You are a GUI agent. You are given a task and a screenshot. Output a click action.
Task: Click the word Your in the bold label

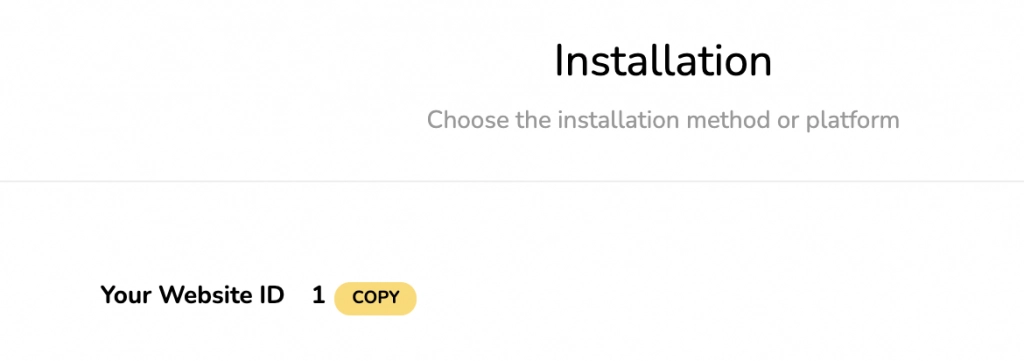click(x=127, y=296)
